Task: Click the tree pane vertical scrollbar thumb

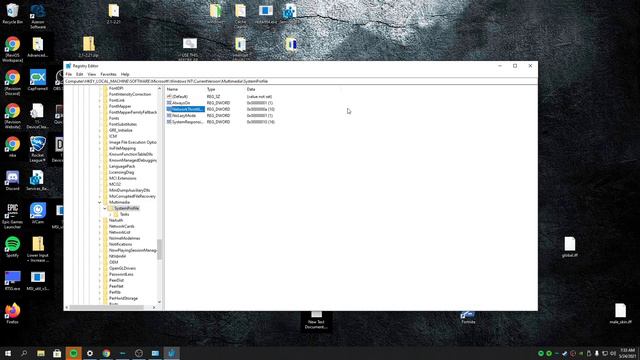Action: [159, 249]
